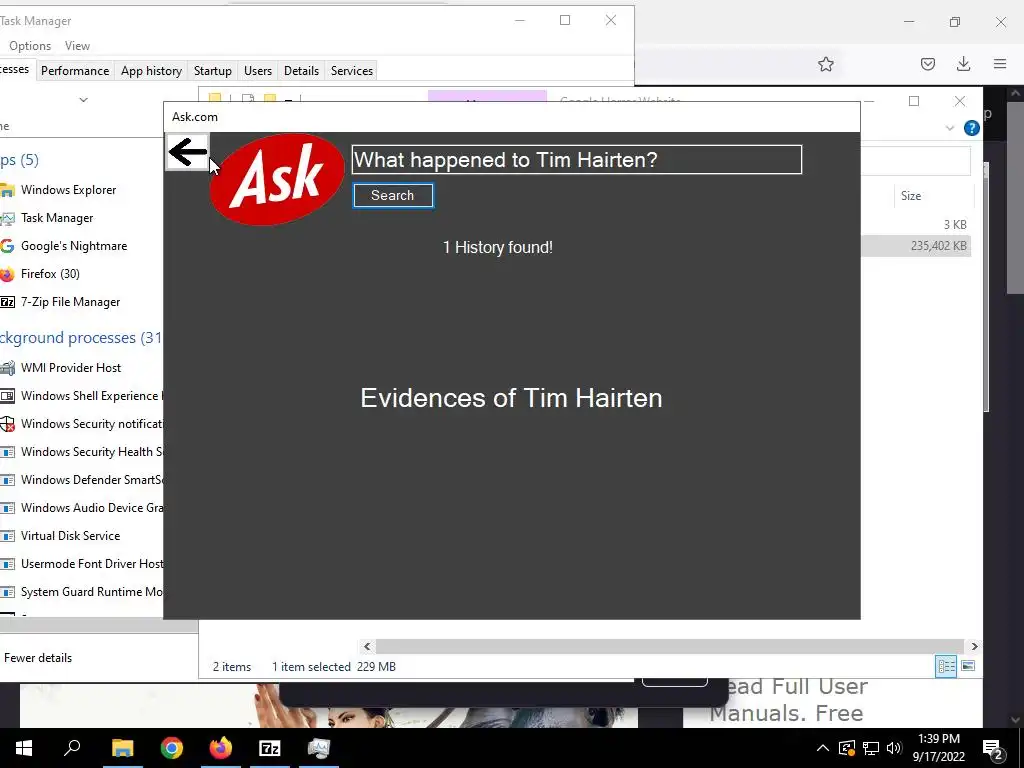The height and width of the screenshot is (768, 1024).
Task: Open Task Manager from the taskbar
Action: (319, 748)
